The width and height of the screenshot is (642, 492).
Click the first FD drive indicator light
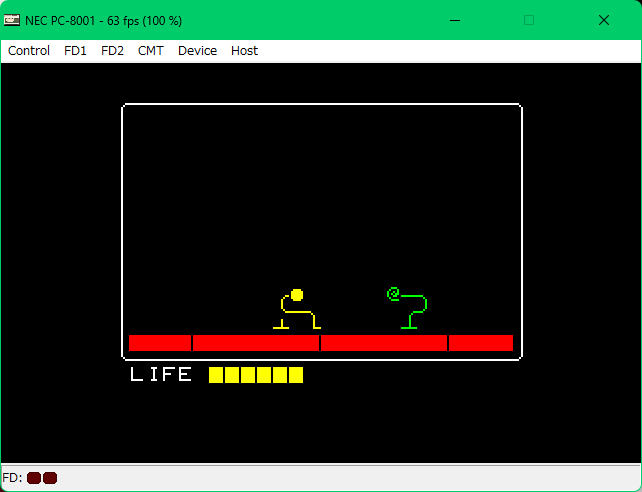(x=34, y=478)
